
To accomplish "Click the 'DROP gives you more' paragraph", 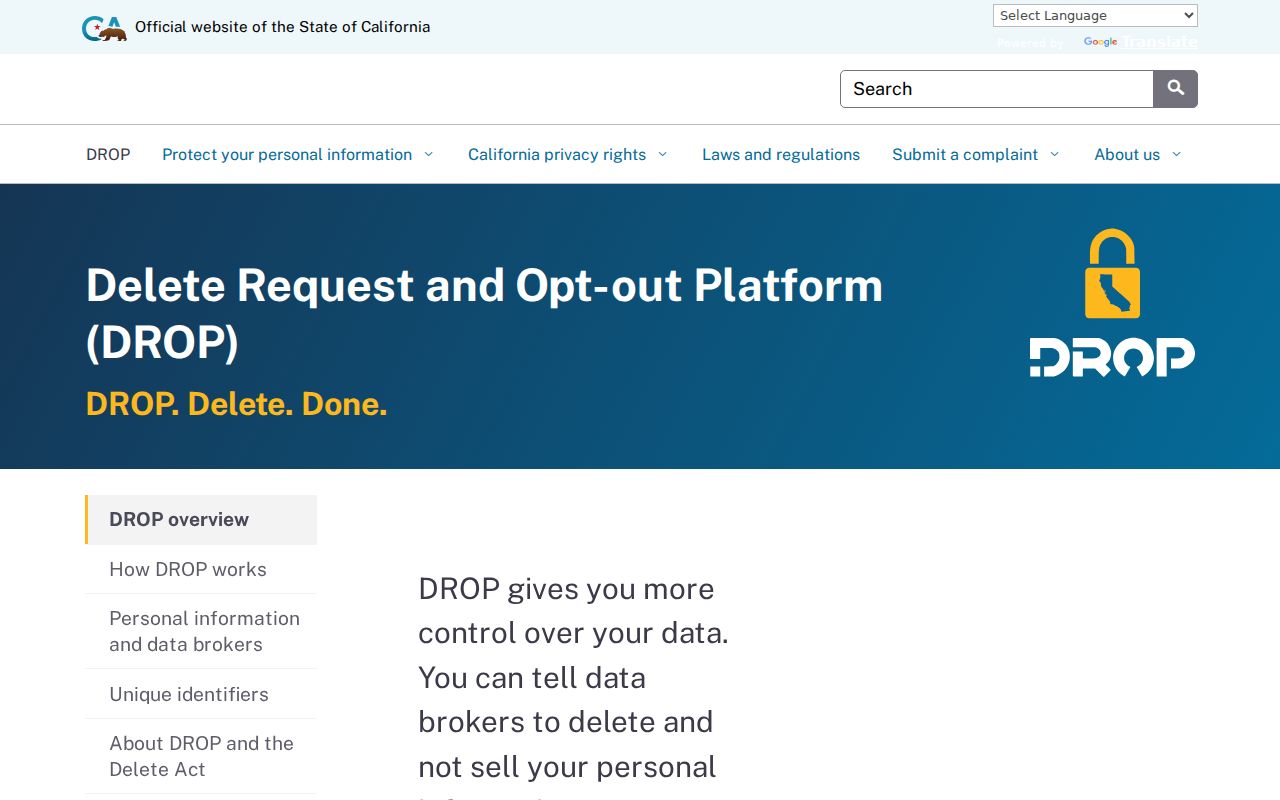I will click(573, 684).
